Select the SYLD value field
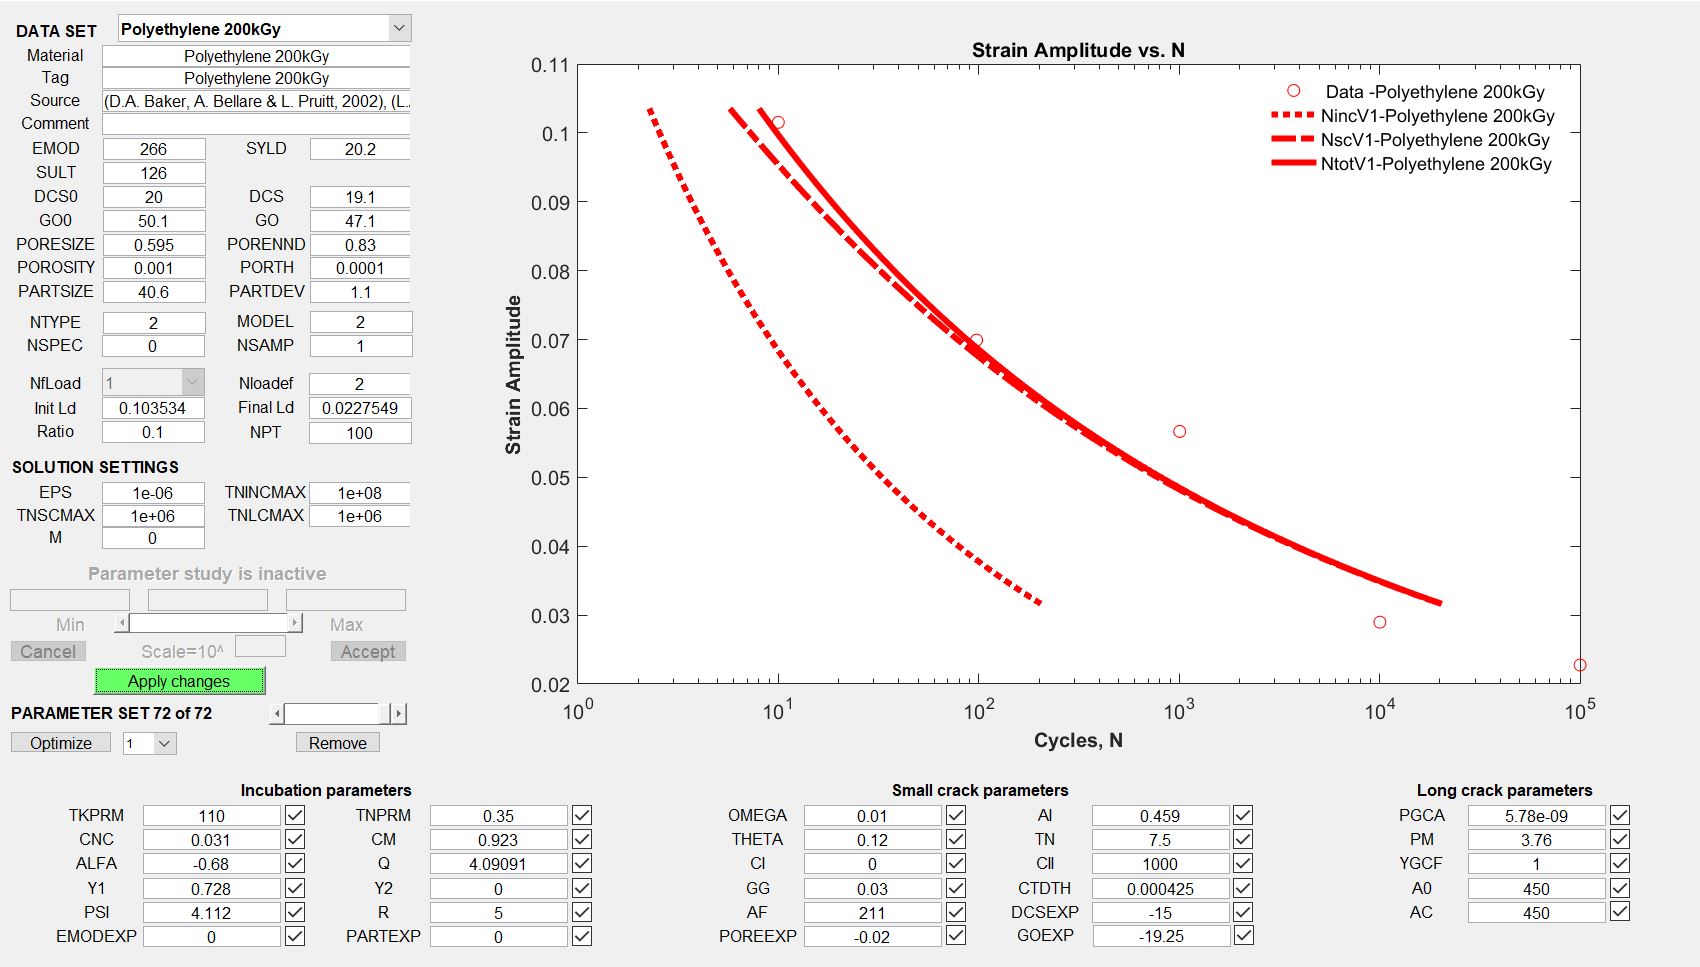 click(x=360, y=149)
